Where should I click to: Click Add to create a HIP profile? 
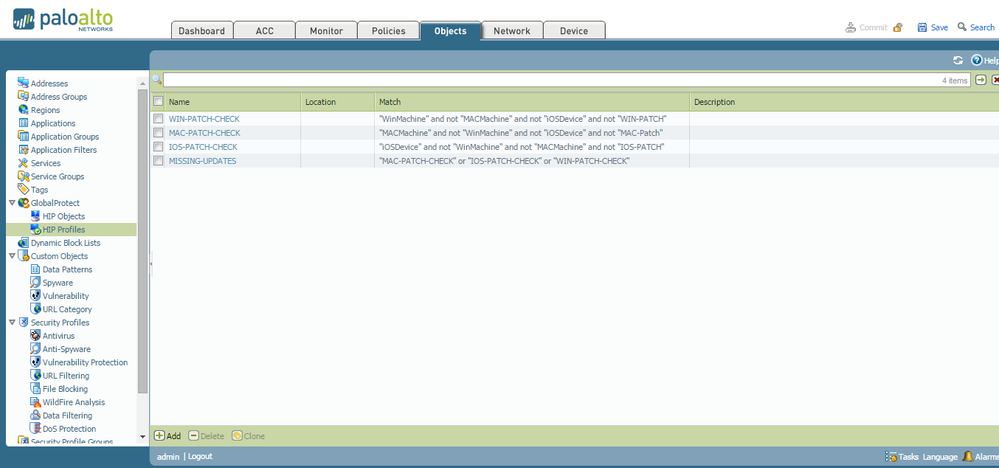click(x=167, y=436)
